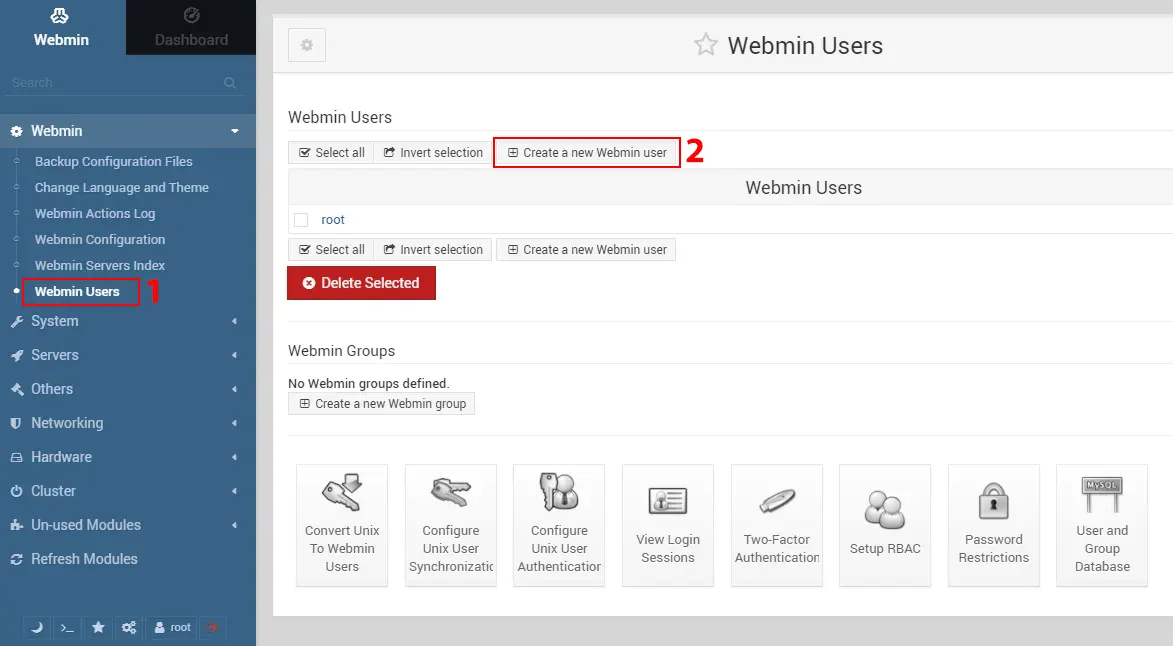1173x646 pixels.
Task: Click top Select all button
Action: click(x=331, y=153)
